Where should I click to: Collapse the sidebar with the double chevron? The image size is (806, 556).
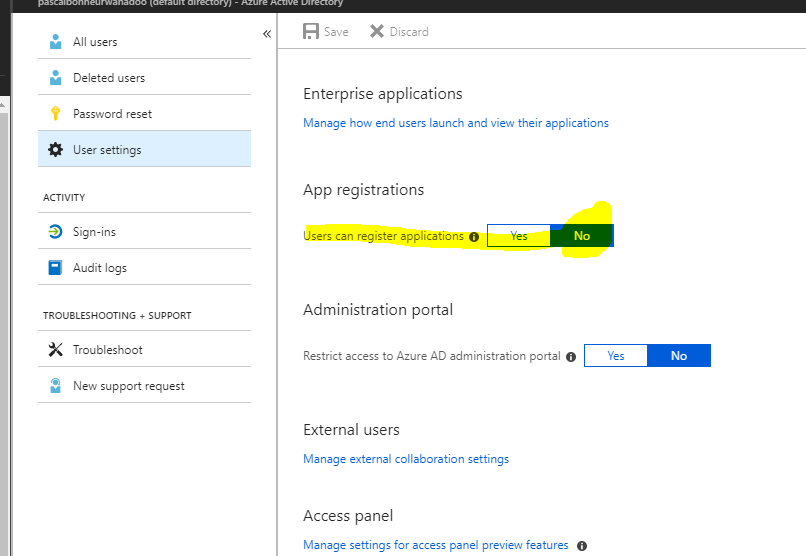point(267,34)
